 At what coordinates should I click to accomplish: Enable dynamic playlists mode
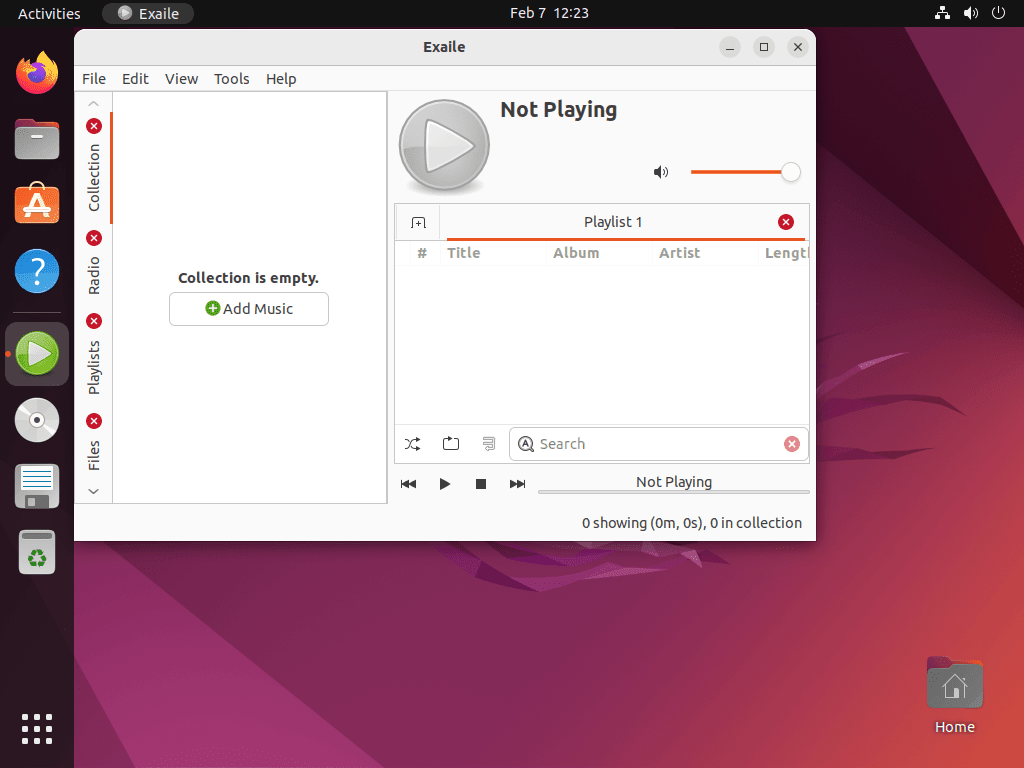(x=488, y=443)
